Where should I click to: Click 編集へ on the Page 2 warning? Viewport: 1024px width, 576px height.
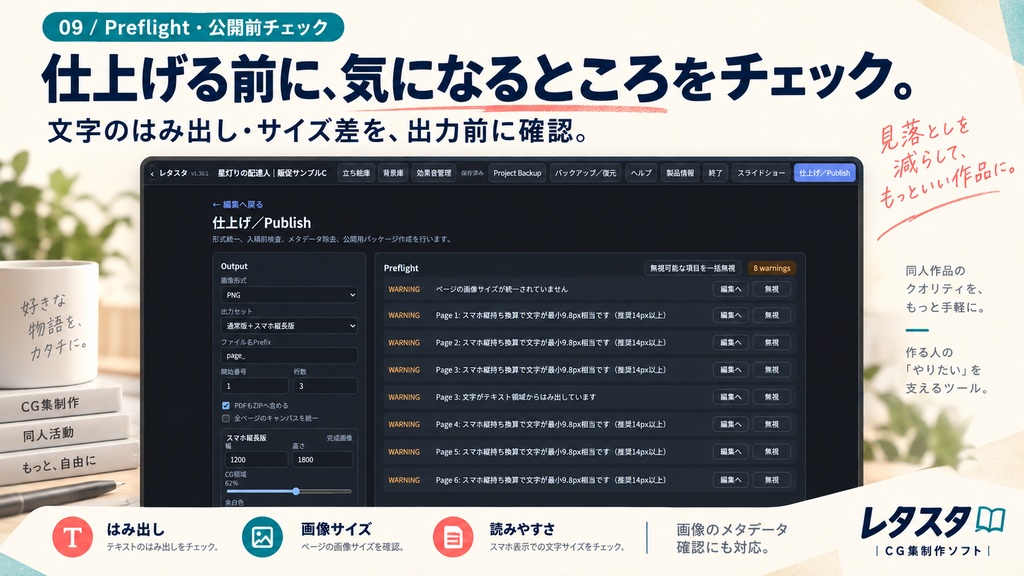[x=730, y=343]
